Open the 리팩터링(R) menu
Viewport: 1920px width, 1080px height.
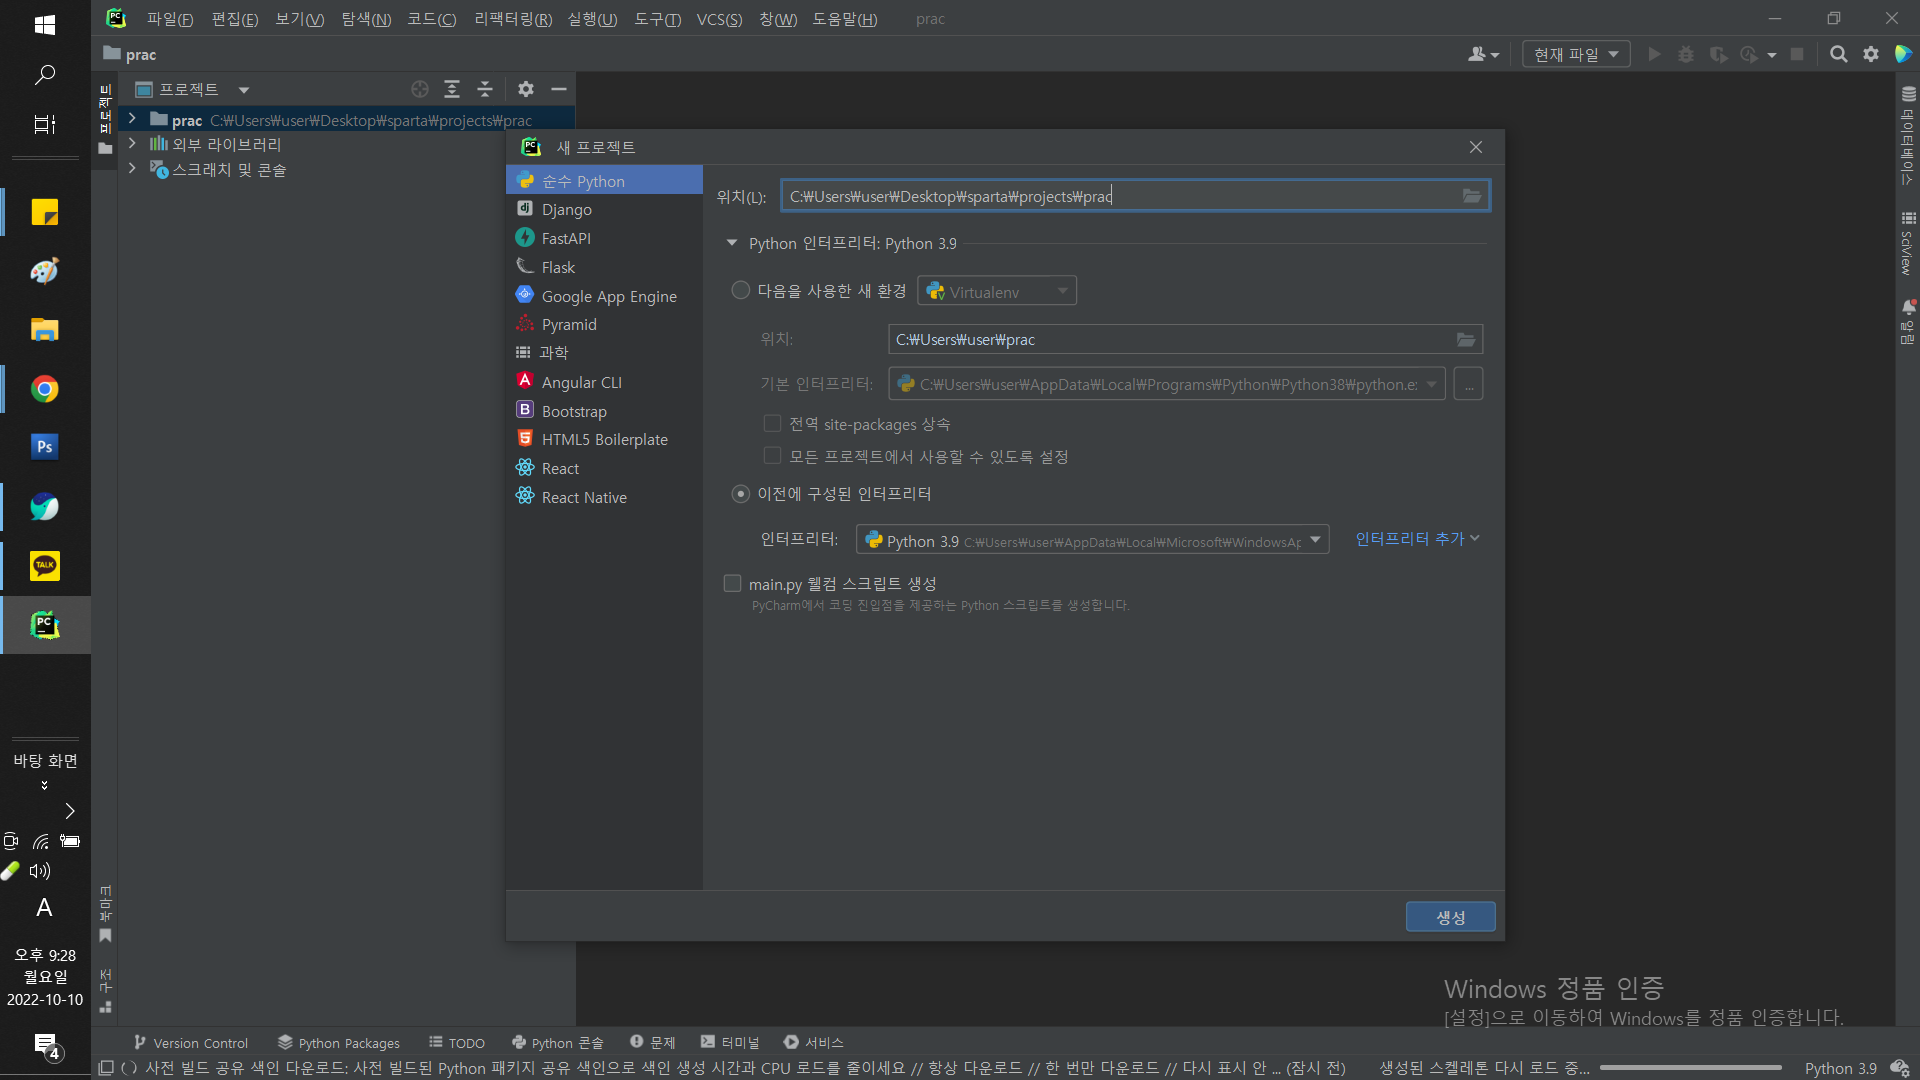coord(513,19)
